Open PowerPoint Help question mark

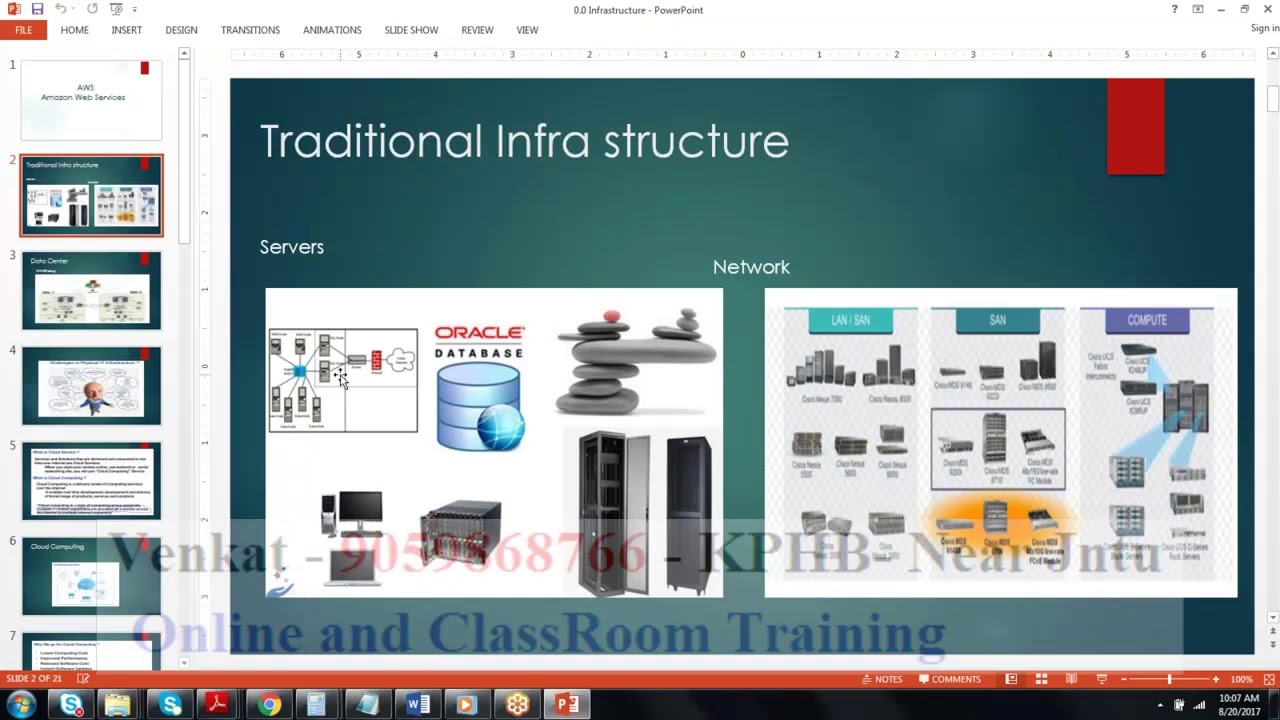1174,9
